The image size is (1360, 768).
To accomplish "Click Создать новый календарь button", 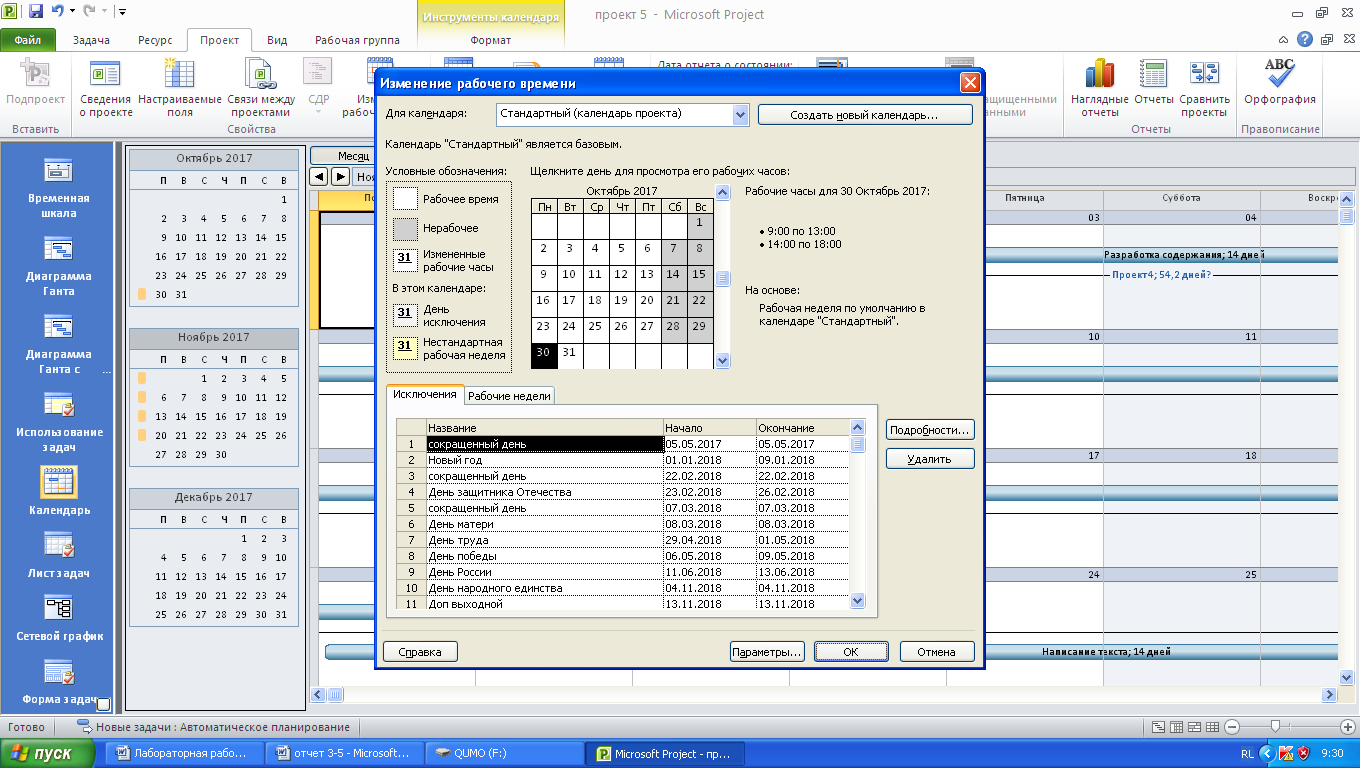I will point(865,115).
